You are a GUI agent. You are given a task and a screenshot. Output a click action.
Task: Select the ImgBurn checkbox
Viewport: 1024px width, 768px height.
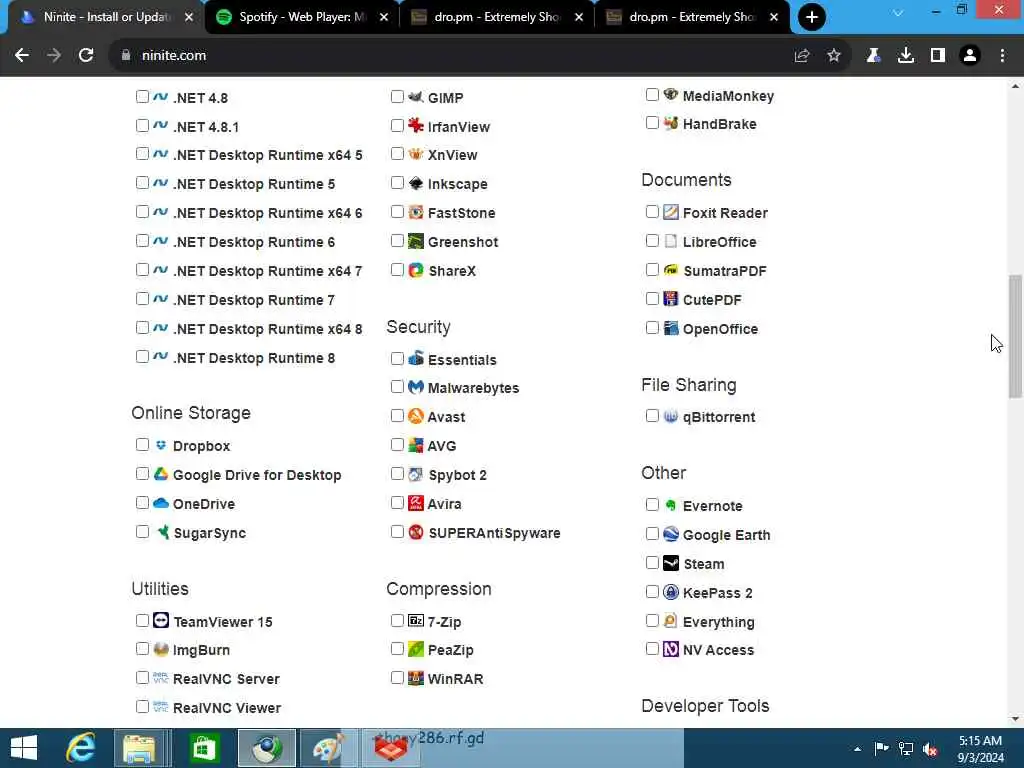pos(142,648)
